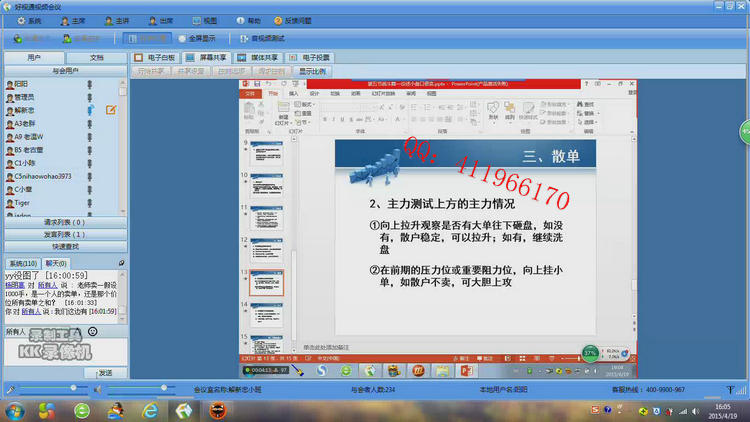Click the 音视频测试 audio-video test button
Image resolution: width=750 pixels, height=422 pixels.
263,38
